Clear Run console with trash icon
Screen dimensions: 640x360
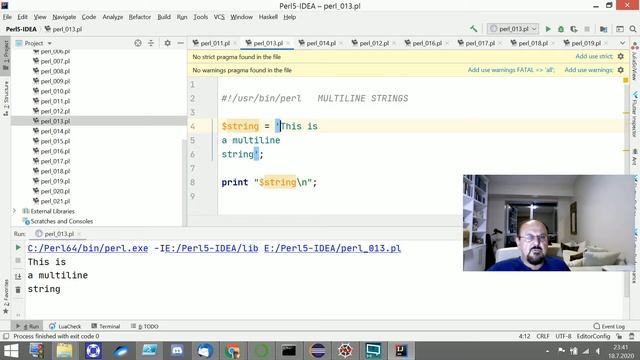[18, 290]
